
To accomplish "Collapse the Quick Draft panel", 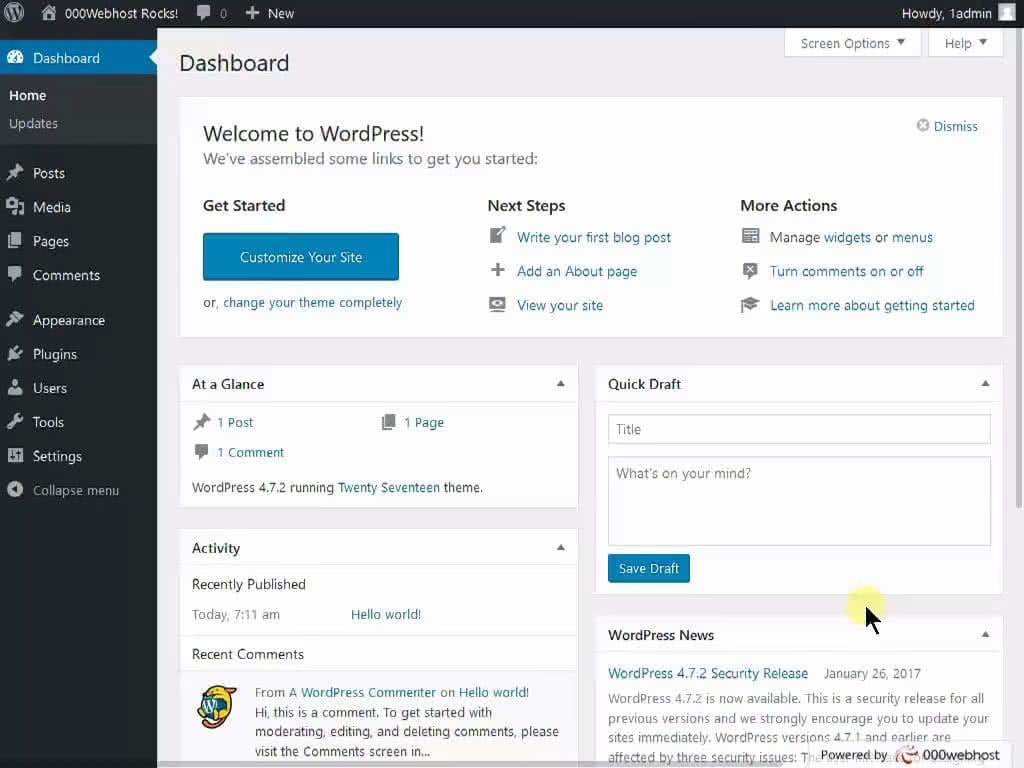I will click(985, 384).
